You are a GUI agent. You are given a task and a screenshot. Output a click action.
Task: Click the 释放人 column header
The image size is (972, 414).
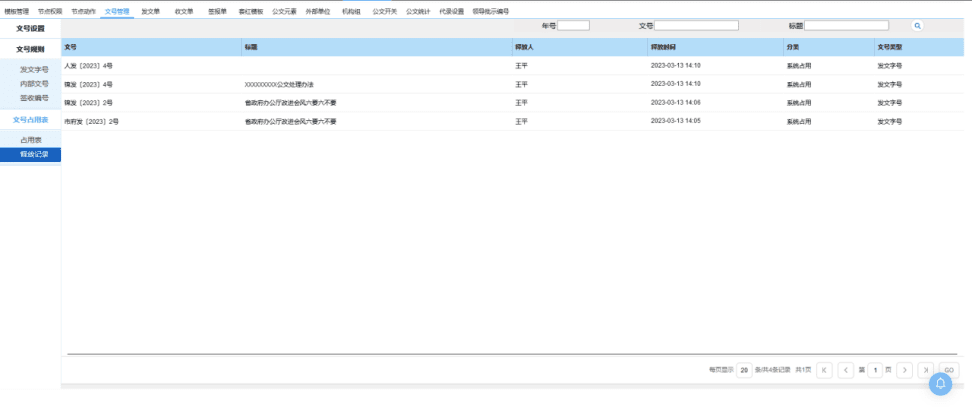[580, 47]
